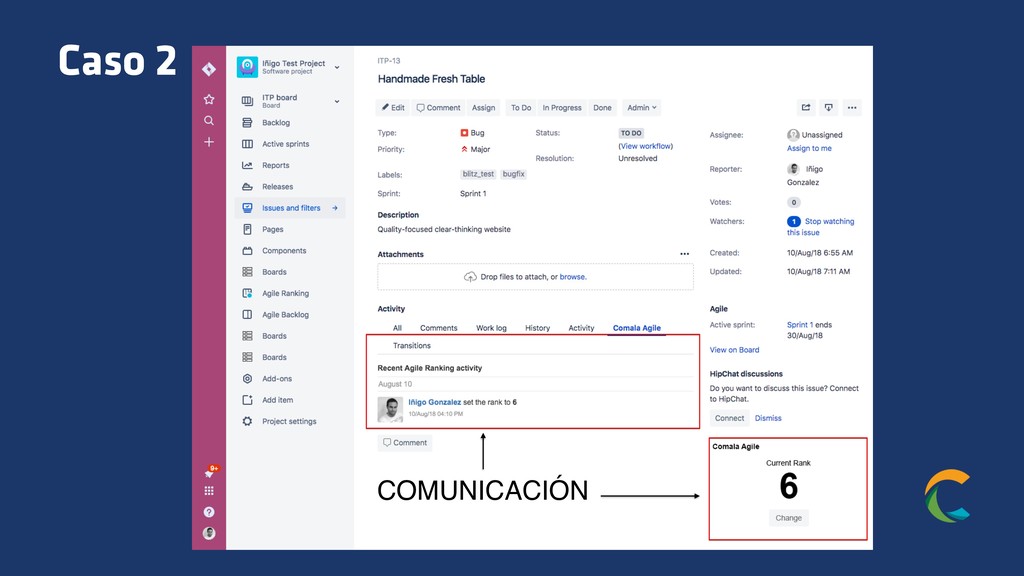Open the app switcher grid icon
The height and width of the screenshot is (576, 1024).
pyautogui.click(x=209, y=490)
